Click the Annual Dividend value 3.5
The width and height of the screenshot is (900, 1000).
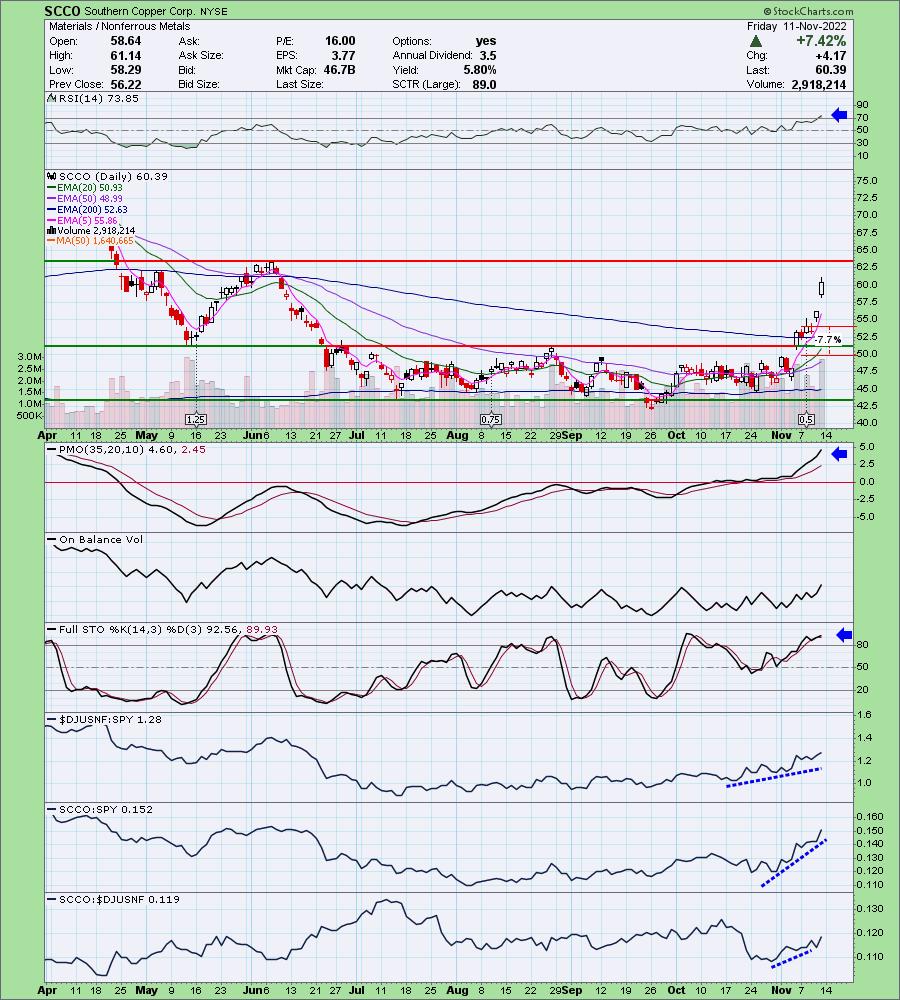pyautogui.click(x=488, y=55)
